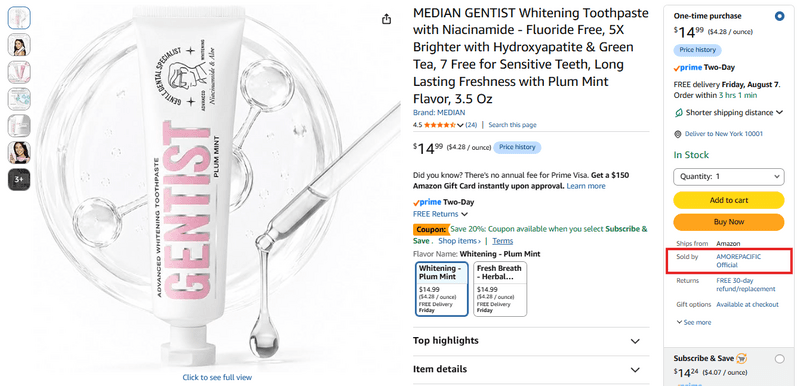Select the second product thumbnail with woman
The image size is (800, 386).
coord(19,45)
